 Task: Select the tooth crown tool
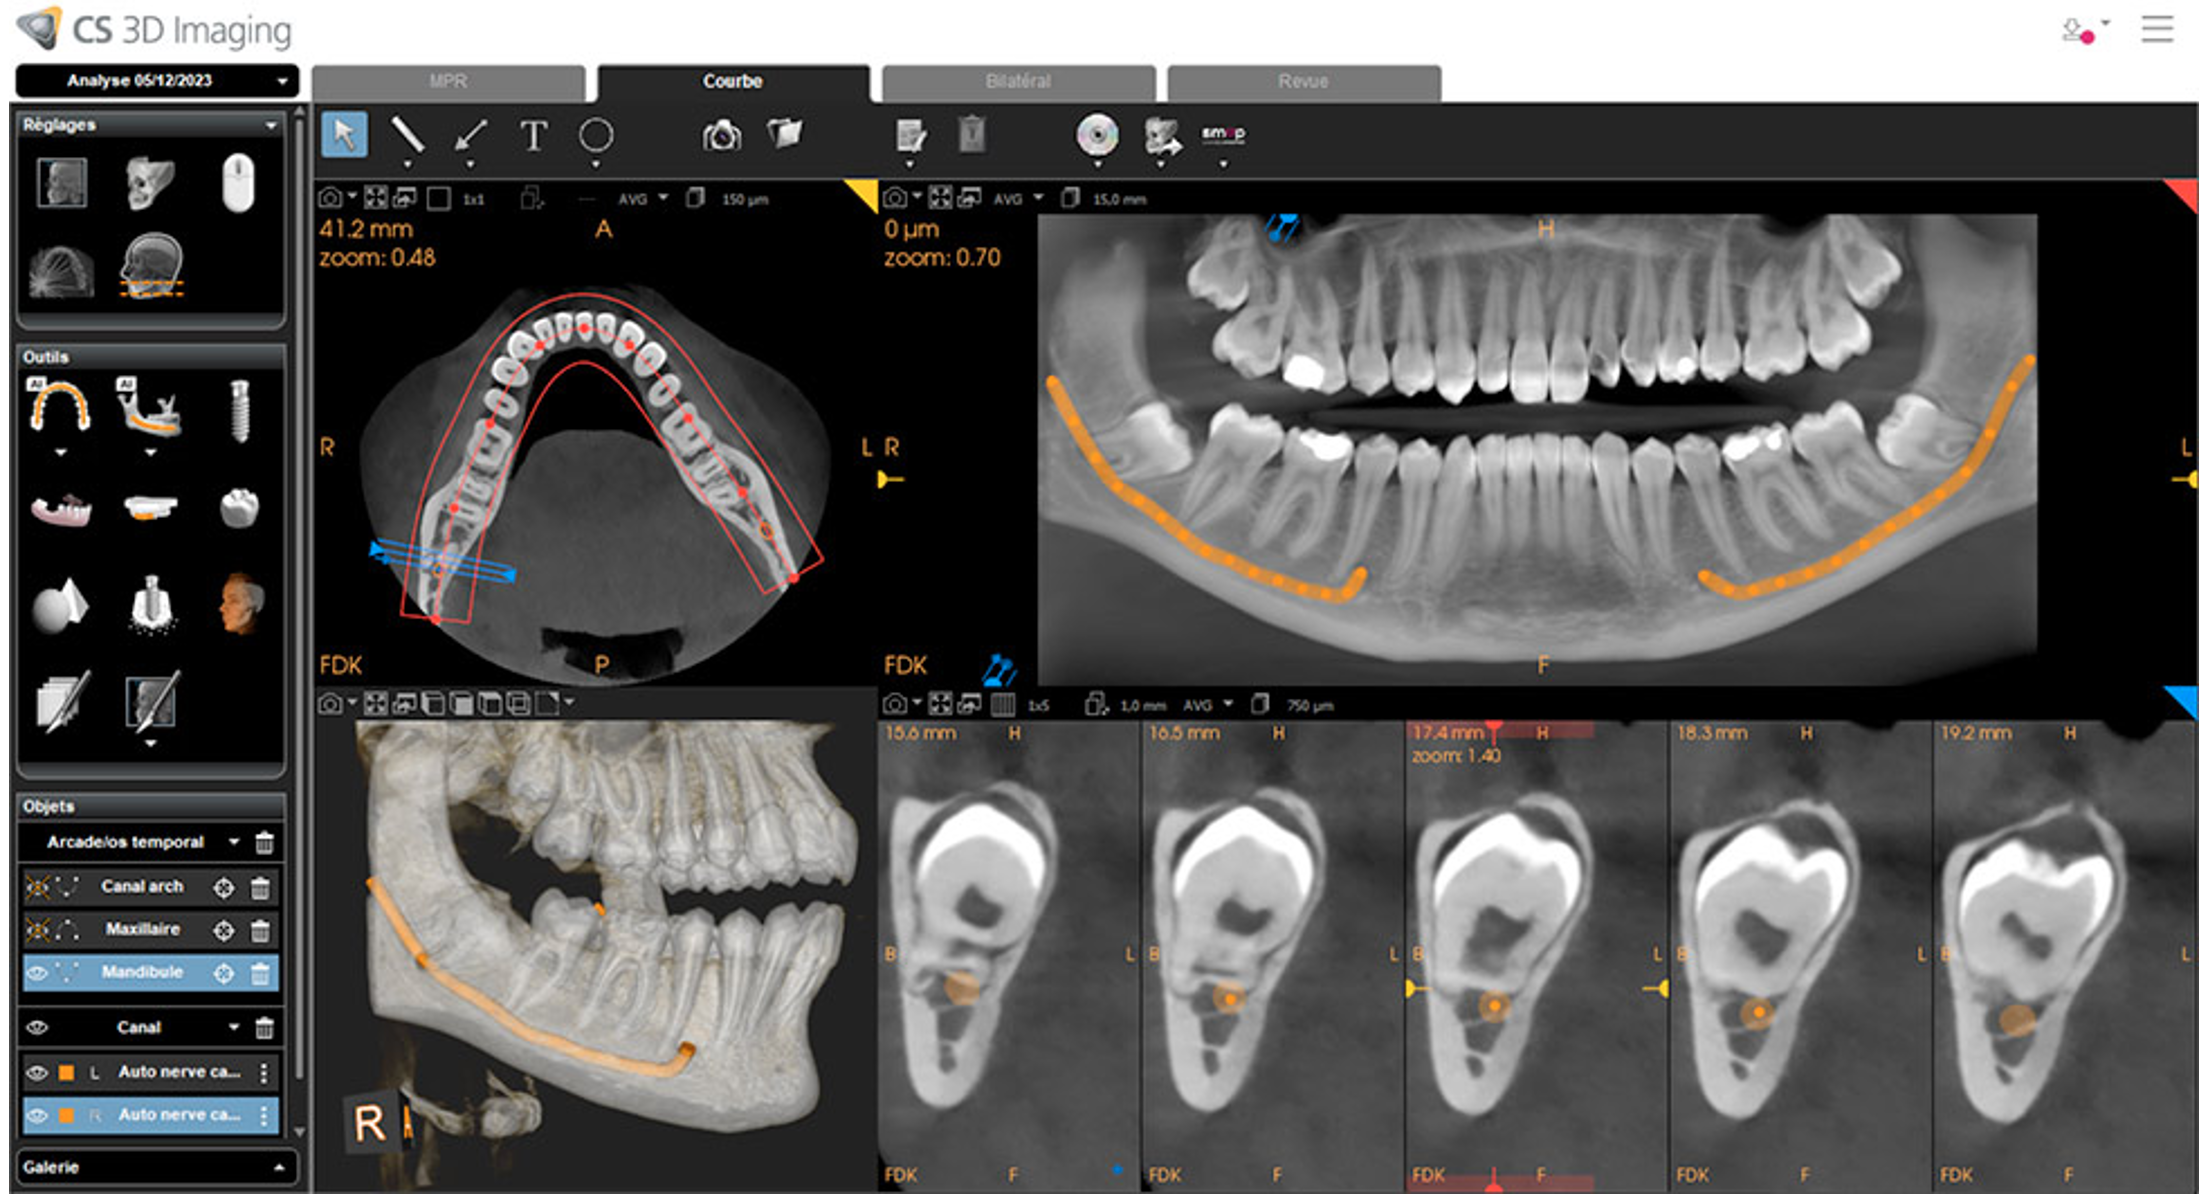coord(238,508)
